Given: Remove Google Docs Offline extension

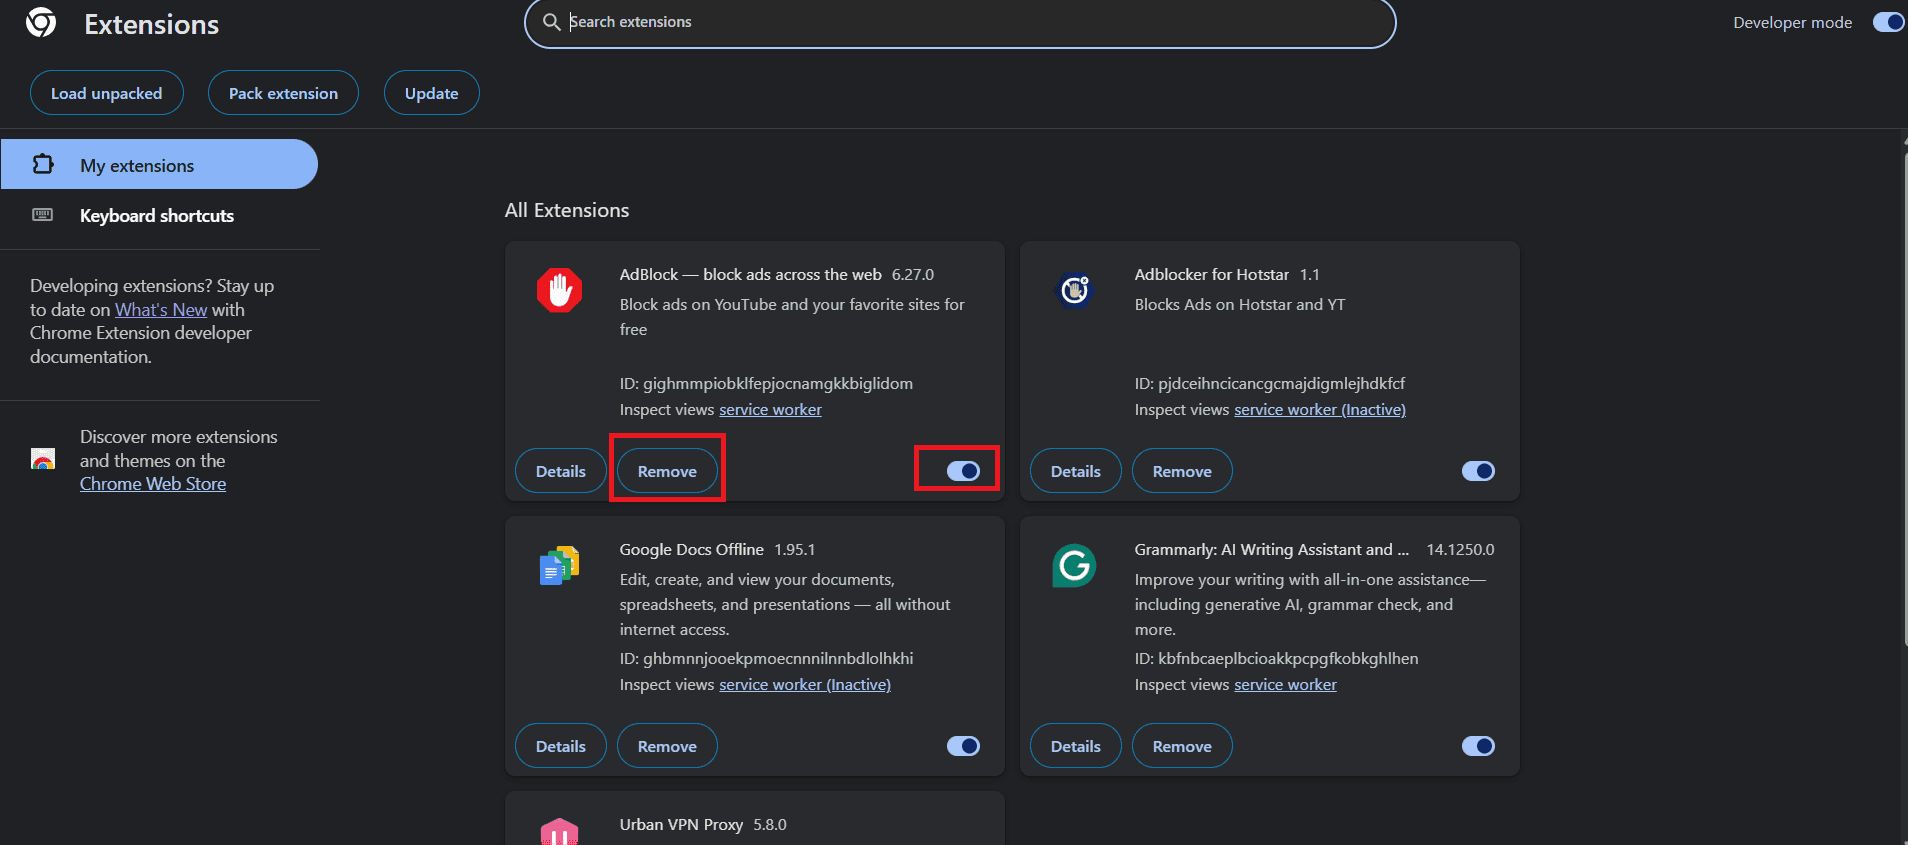Looking at the screenshot, I should click(x=667, y=746).
